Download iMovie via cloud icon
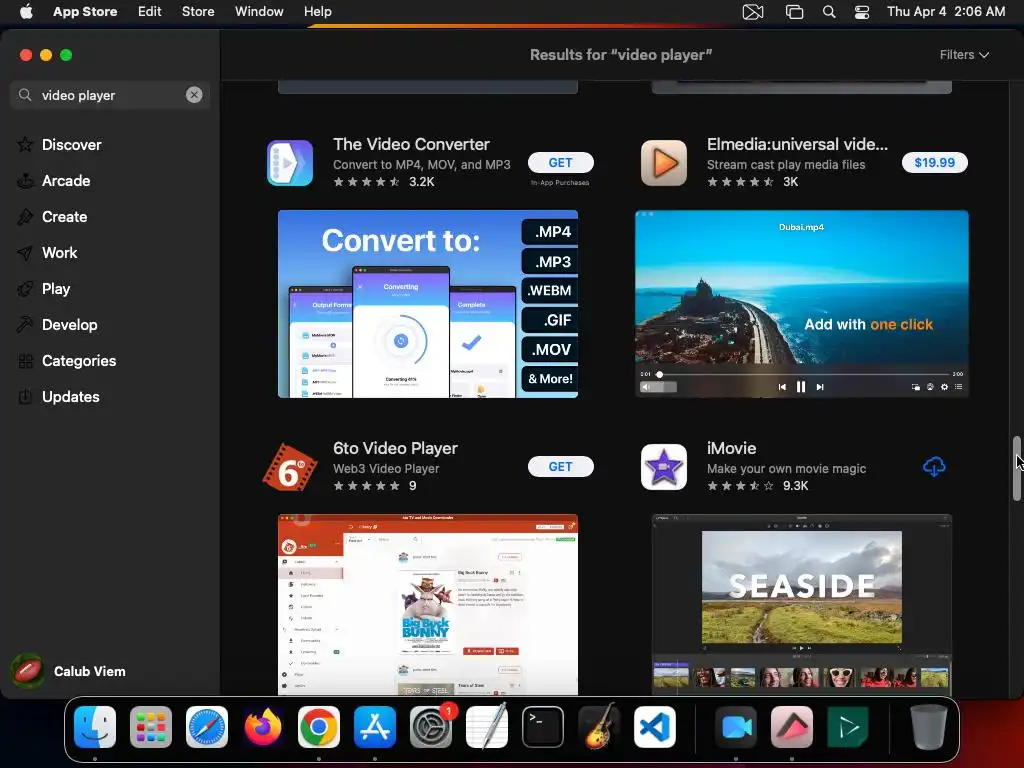The height and width of the screenshot is (768, 1024). click(x=934, y=466)
